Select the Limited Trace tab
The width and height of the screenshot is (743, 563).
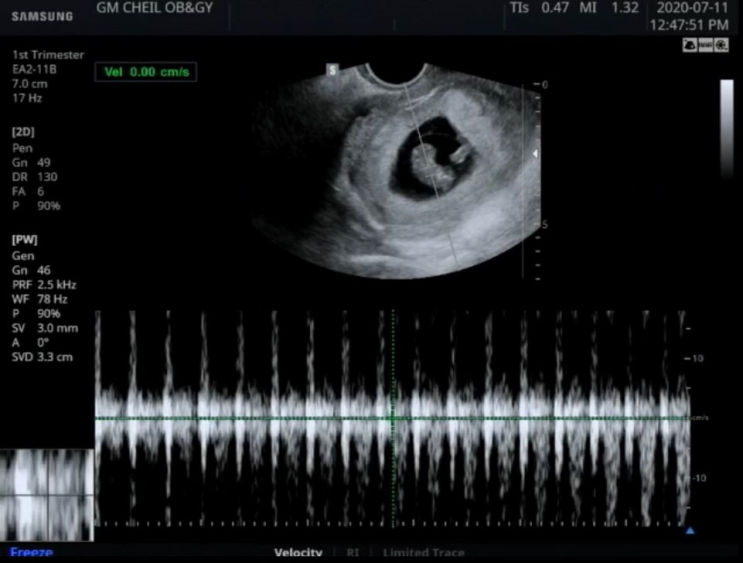(x=424, y=553)
